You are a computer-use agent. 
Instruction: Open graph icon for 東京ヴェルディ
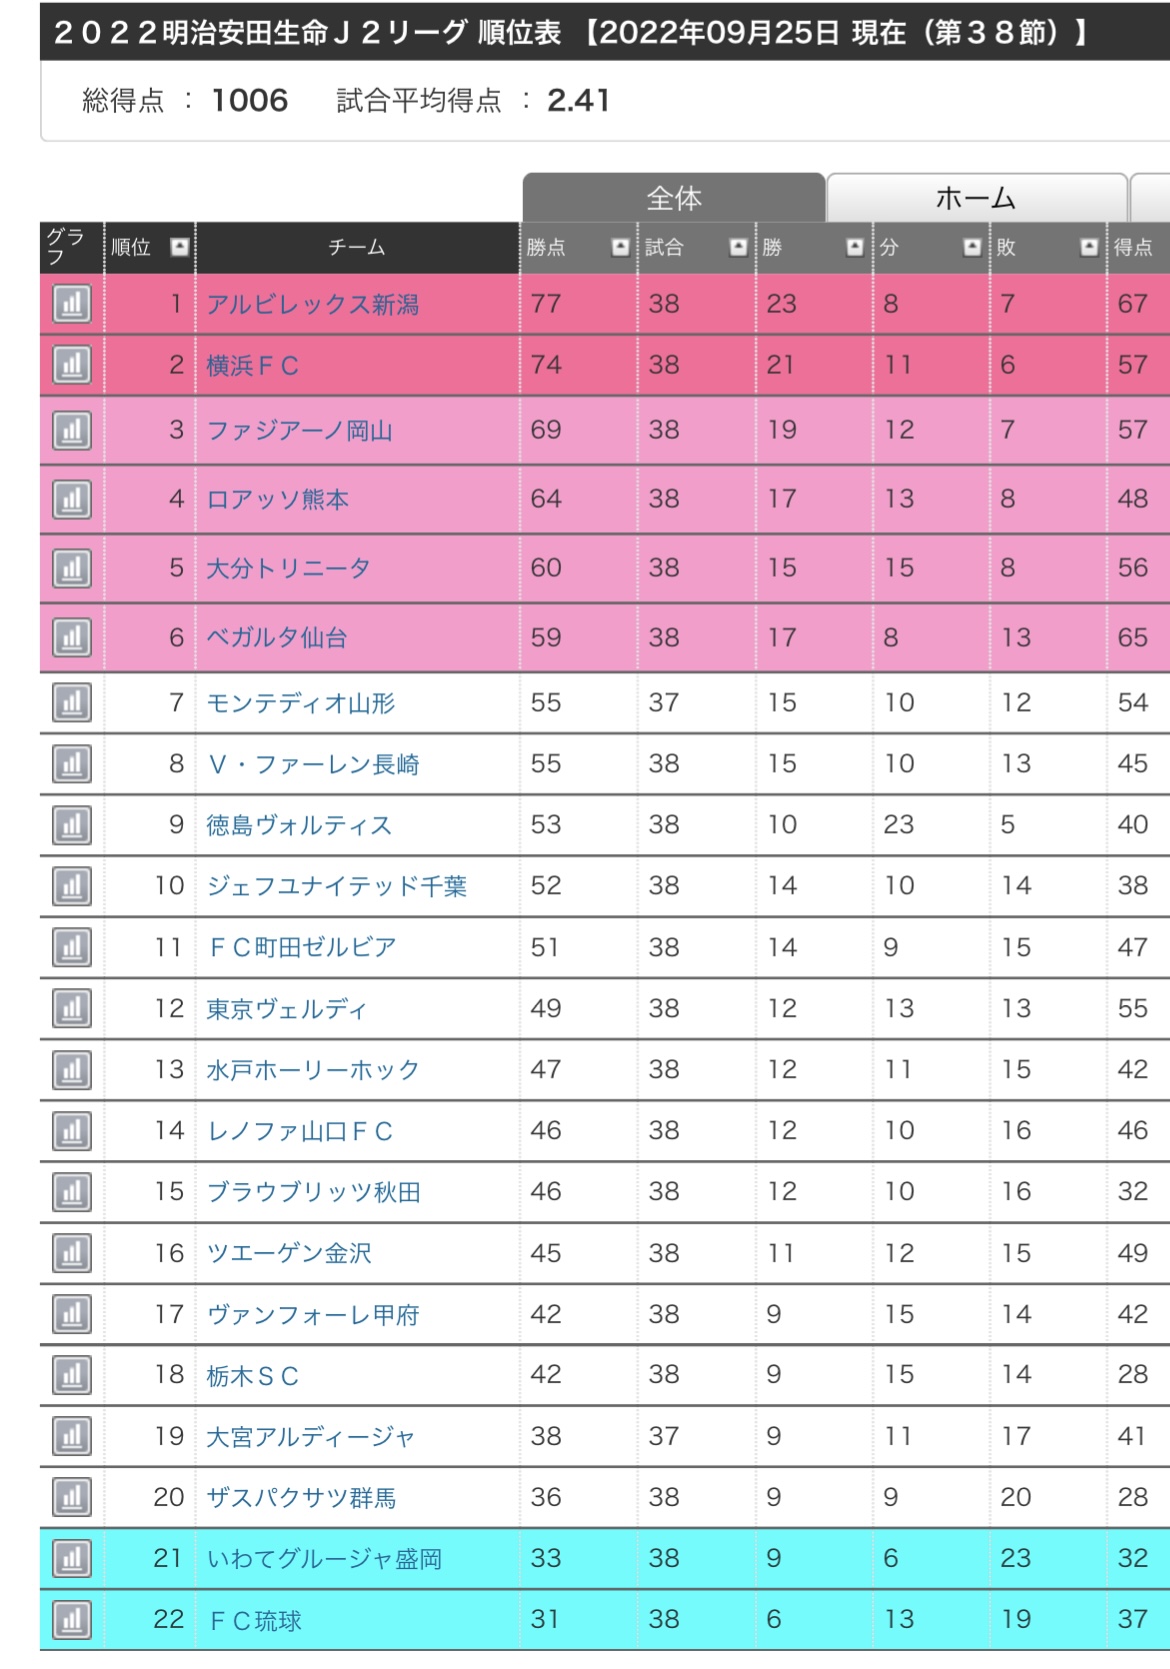[x=72, y=1008]
